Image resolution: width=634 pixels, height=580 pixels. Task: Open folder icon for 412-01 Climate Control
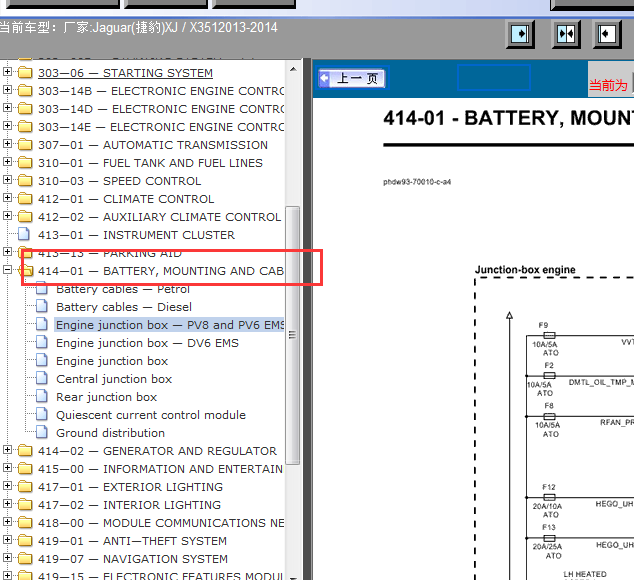(25, 199)
